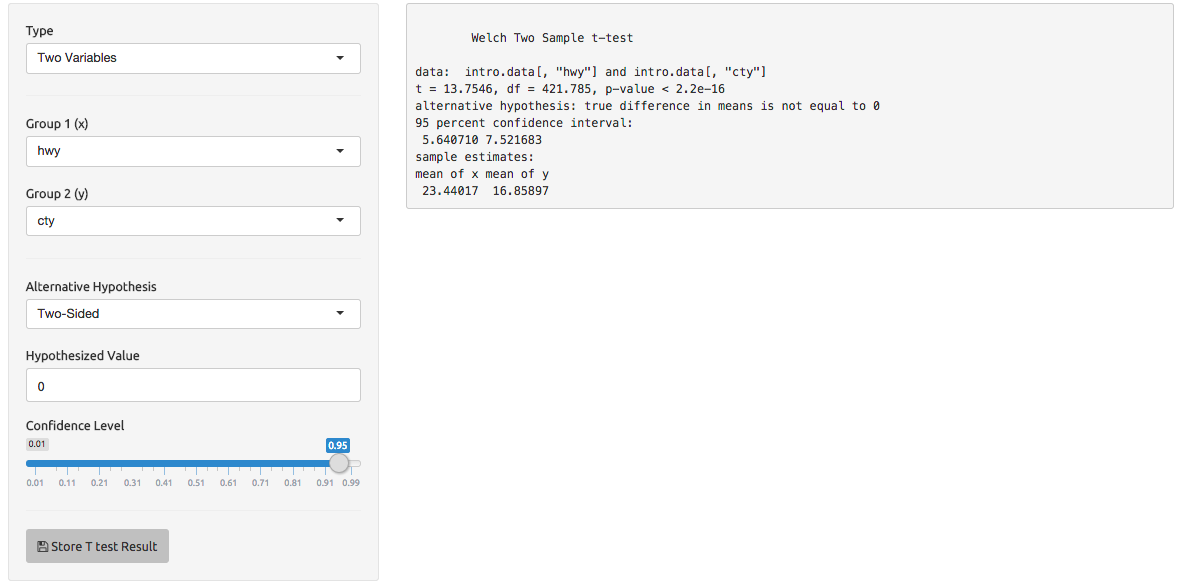Click the blue 0.95 slider value bubble
The height and width of the screenshot is (587, 1181).
click(x=338, y=445)
